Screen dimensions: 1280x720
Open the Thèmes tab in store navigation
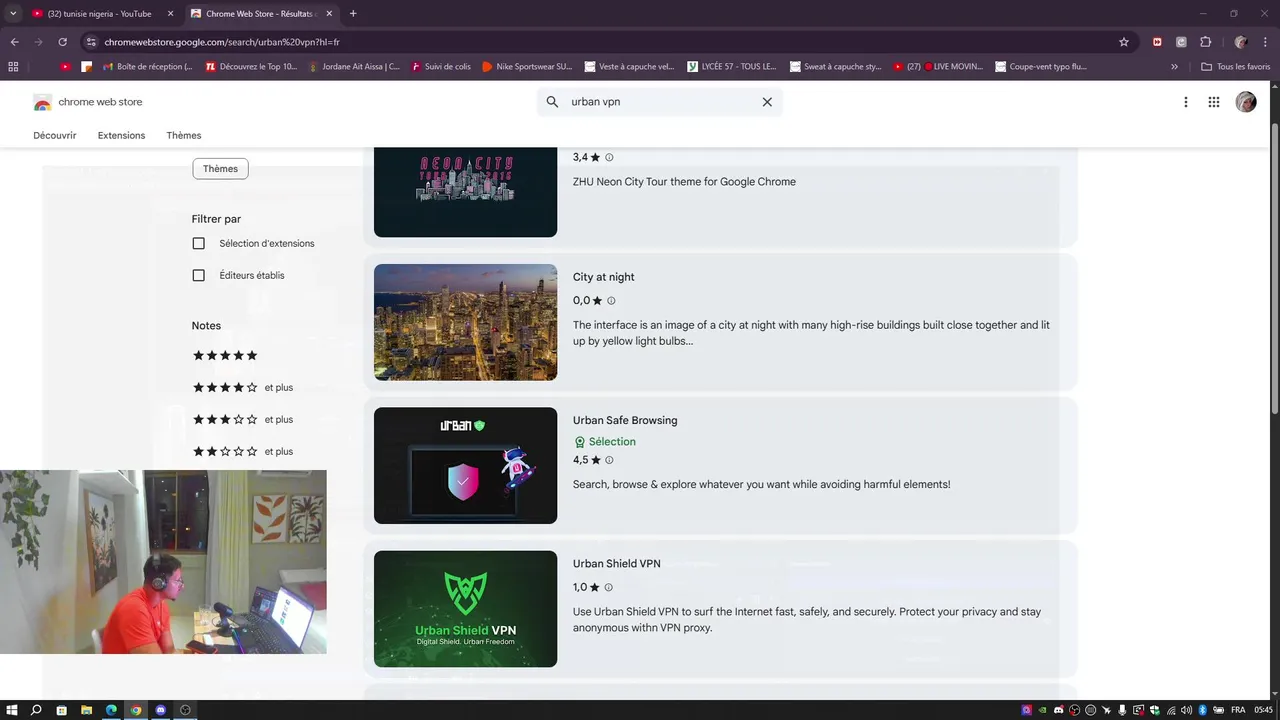(x=183, y=135)
